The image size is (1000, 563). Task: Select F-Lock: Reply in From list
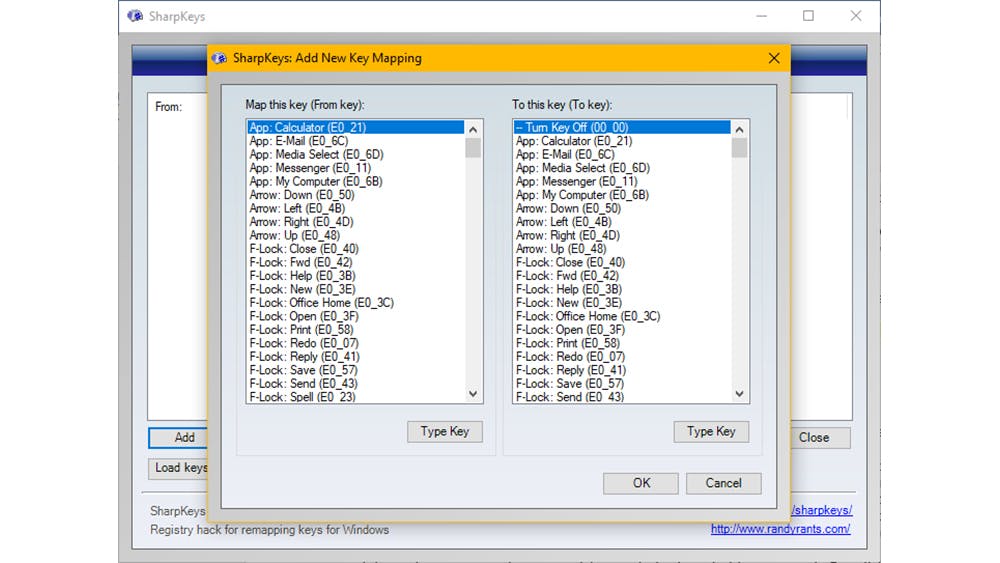pyautogui.click(x=356, y=356)
